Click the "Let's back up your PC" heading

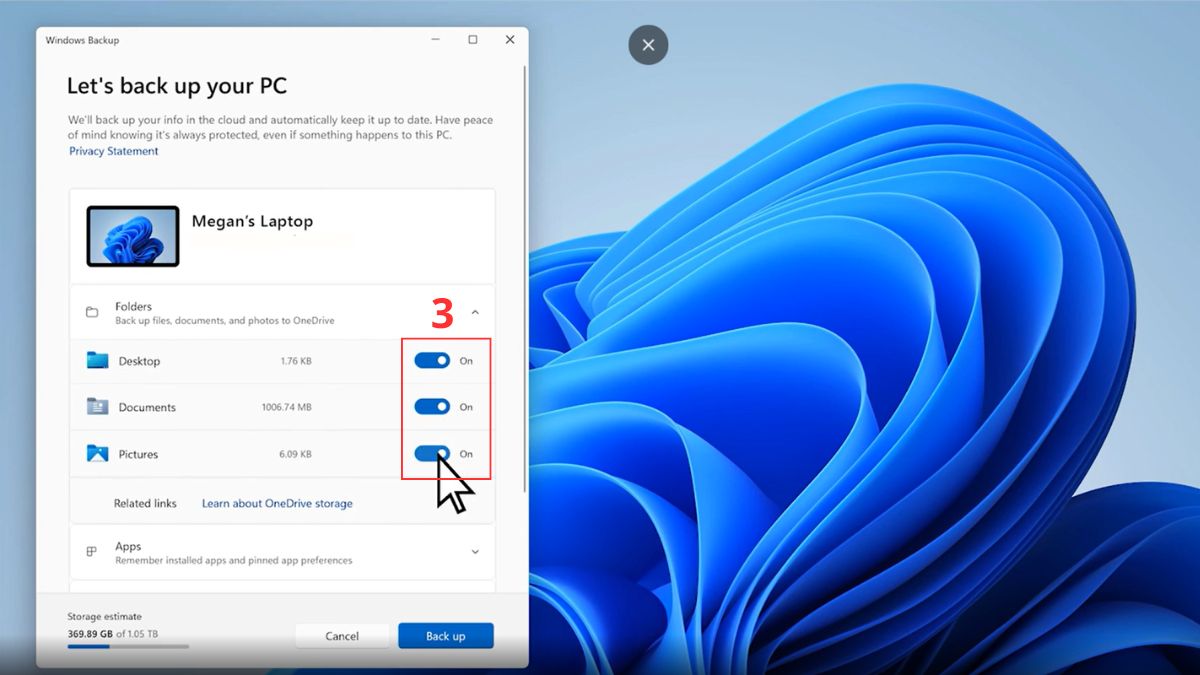[x=177, y=86]
